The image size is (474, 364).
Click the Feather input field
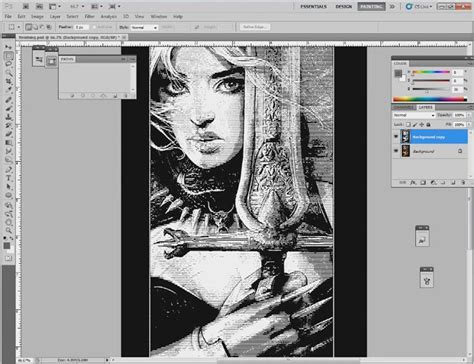point(81,27)
